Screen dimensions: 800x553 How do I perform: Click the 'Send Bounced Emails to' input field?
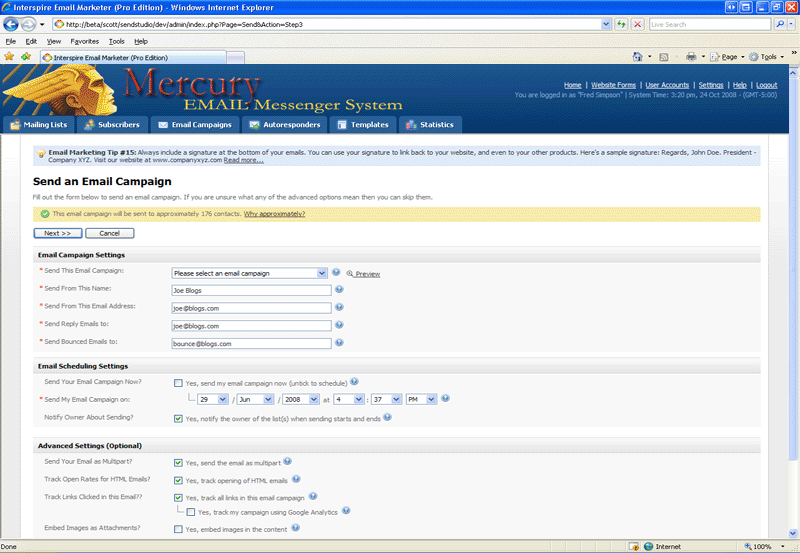tap(252, 344)
